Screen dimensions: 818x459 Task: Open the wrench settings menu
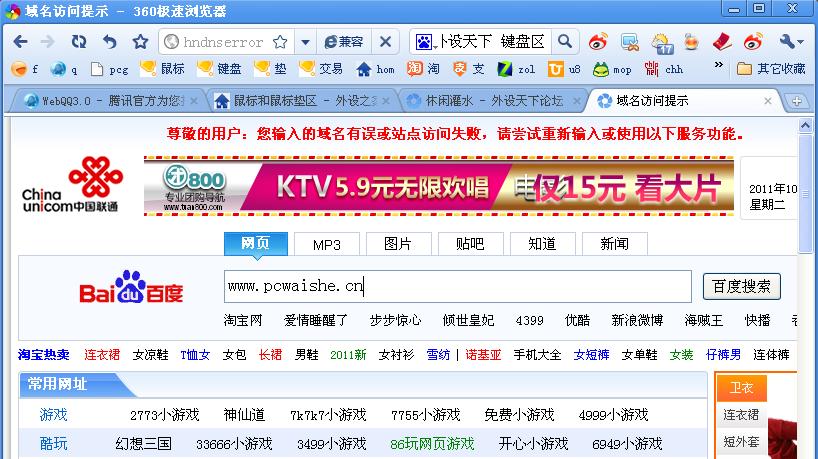791,42
